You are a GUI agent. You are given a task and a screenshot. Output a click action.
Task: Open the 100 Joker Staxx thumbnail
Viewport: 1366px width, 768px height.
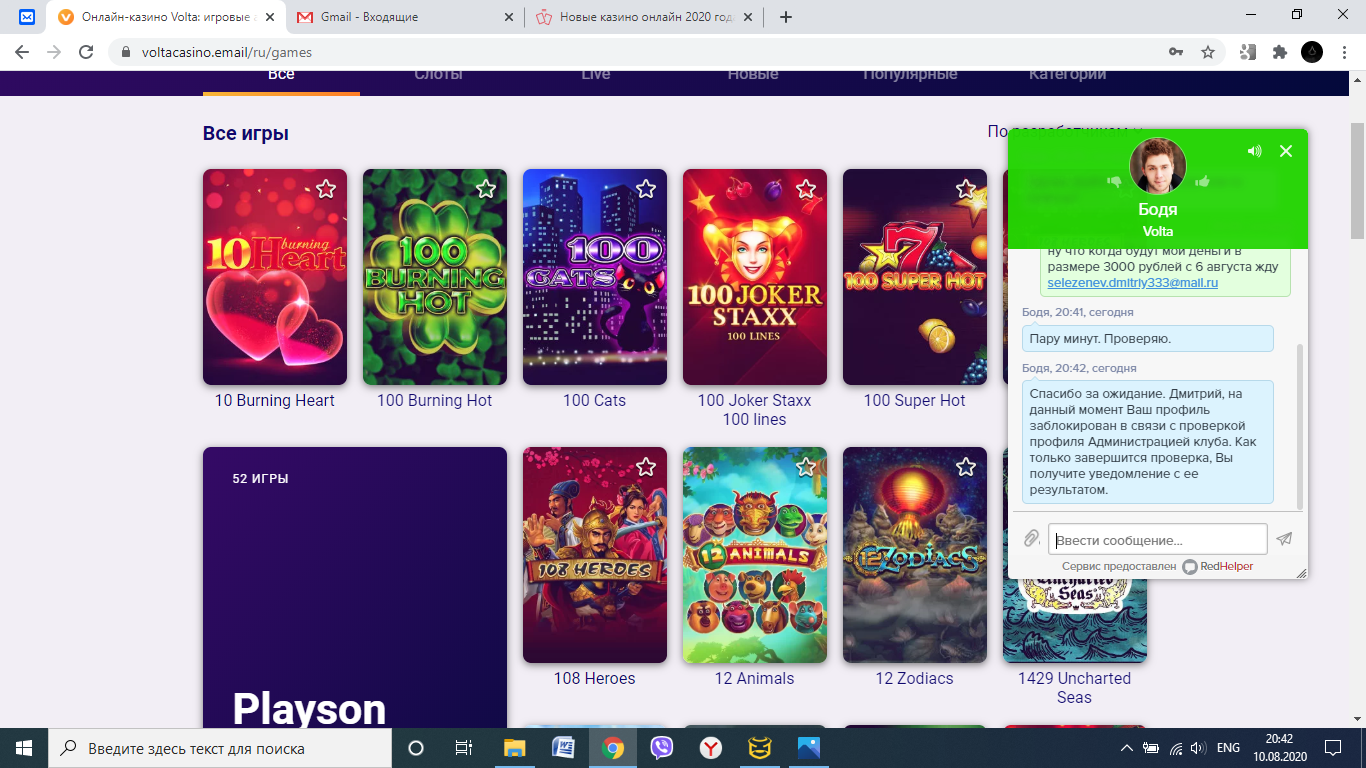(x=755, y=277)
